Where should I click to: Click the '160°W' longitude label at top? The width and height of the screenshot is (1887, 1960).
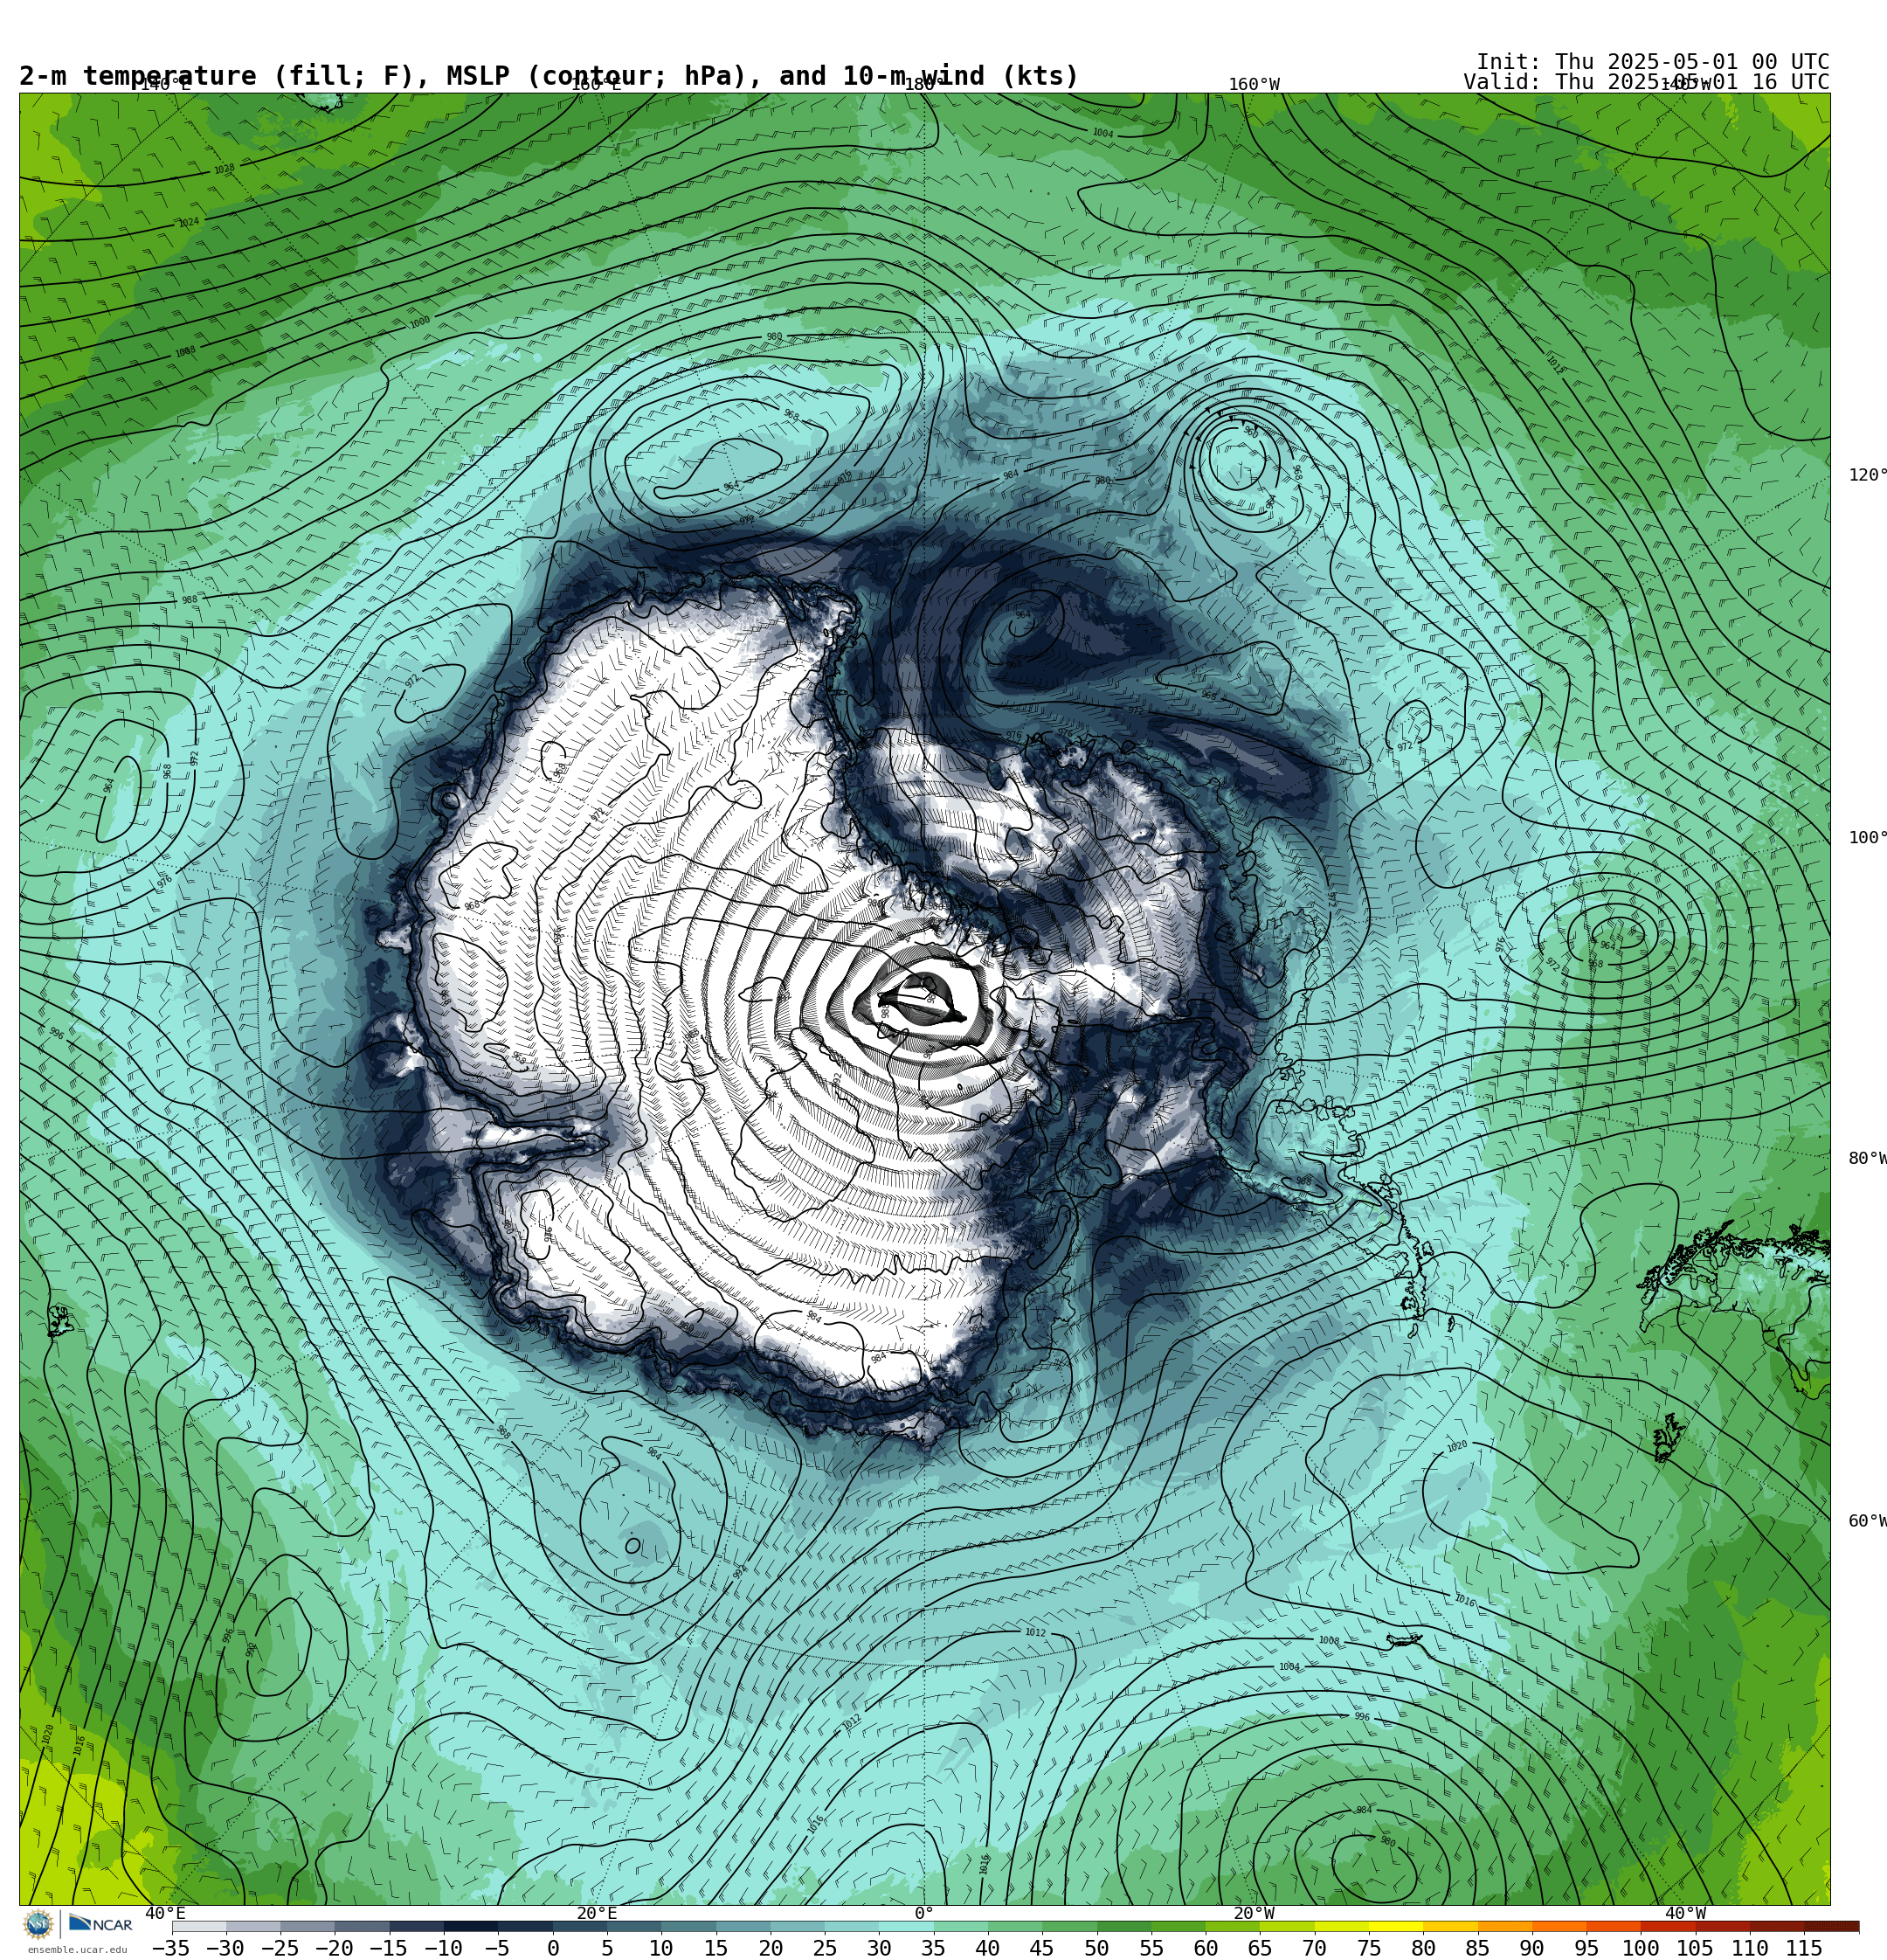click(x=1254, y=84)
